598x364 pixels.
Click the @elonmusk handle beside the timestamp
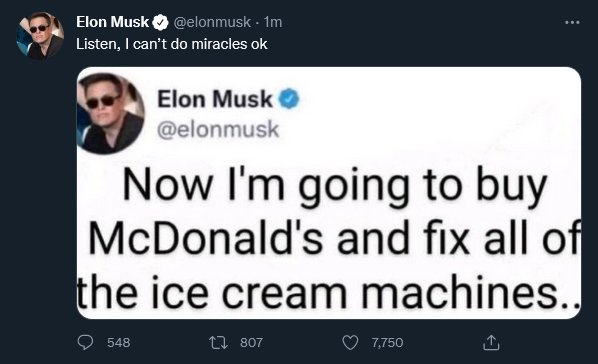pyautogui.click(x=212, y=22)
